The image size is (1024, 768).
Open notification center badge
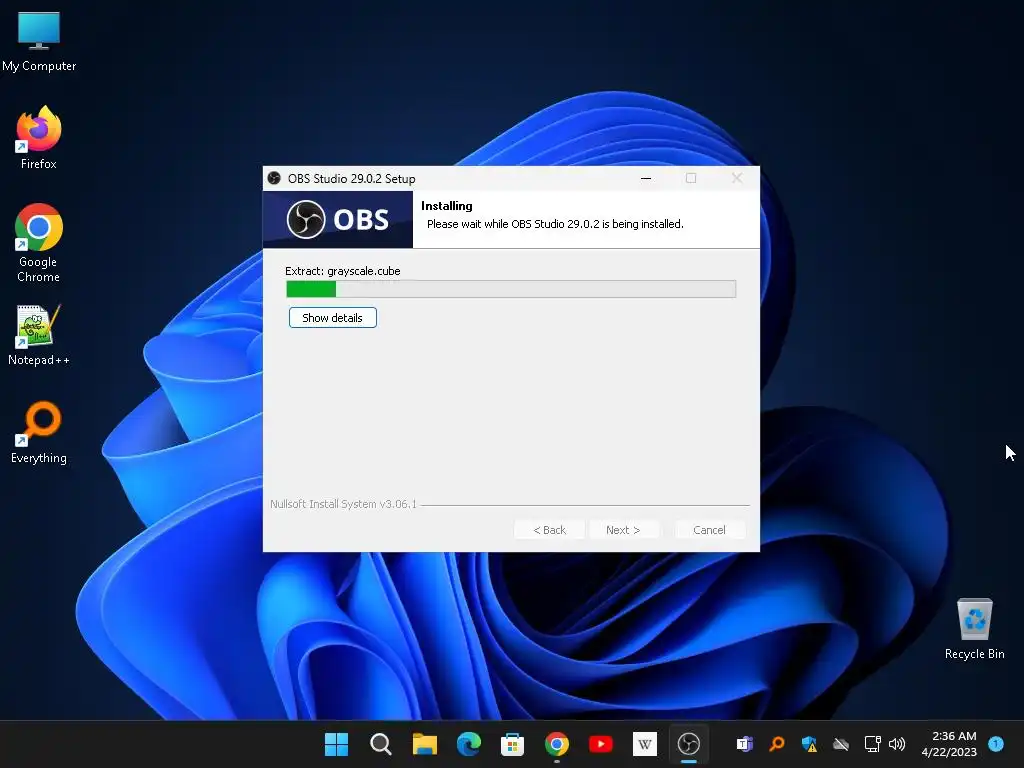pos(996,743)
